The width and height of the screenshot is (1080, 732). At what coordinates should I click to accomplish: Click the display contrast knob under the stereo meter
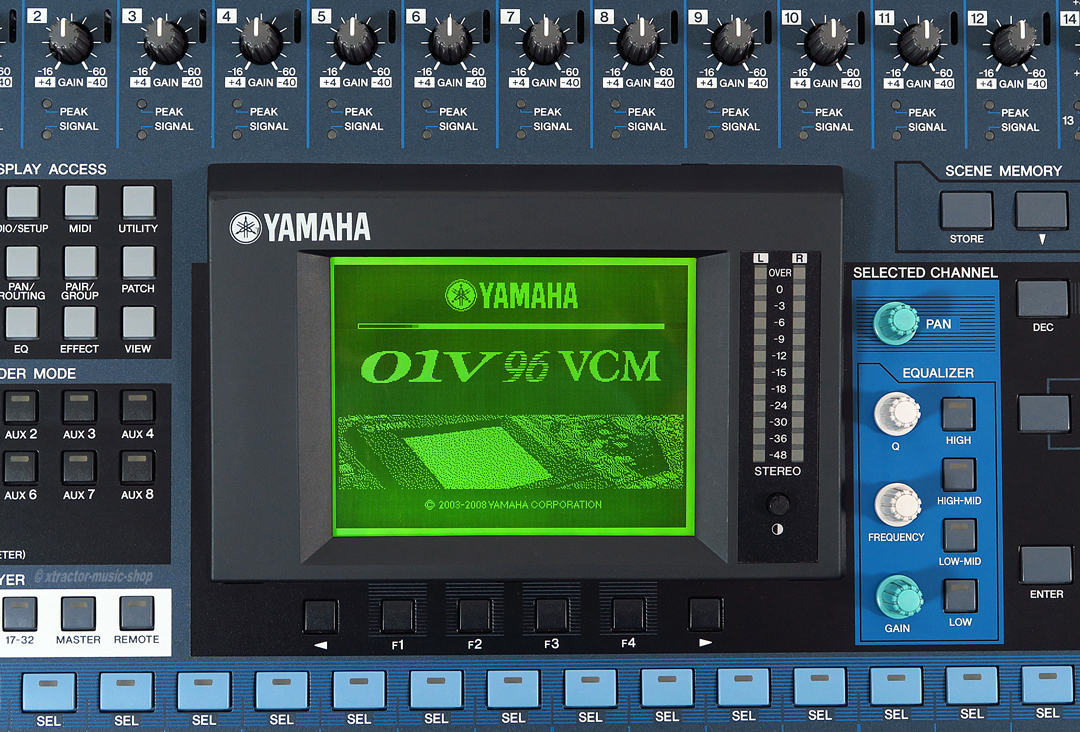pyautogui.click(x=777, y=505)
